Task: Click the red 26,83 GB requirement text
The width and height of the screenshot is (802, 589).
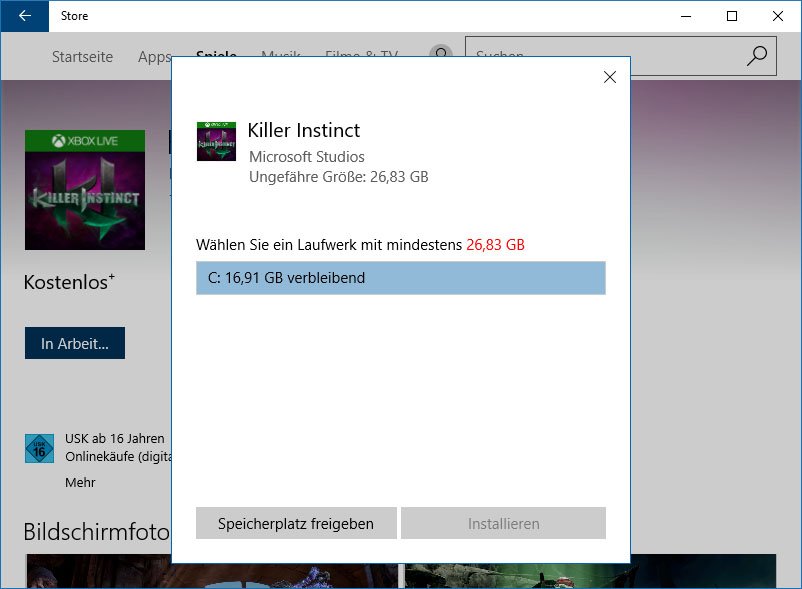Action: [x=495, y=245]
